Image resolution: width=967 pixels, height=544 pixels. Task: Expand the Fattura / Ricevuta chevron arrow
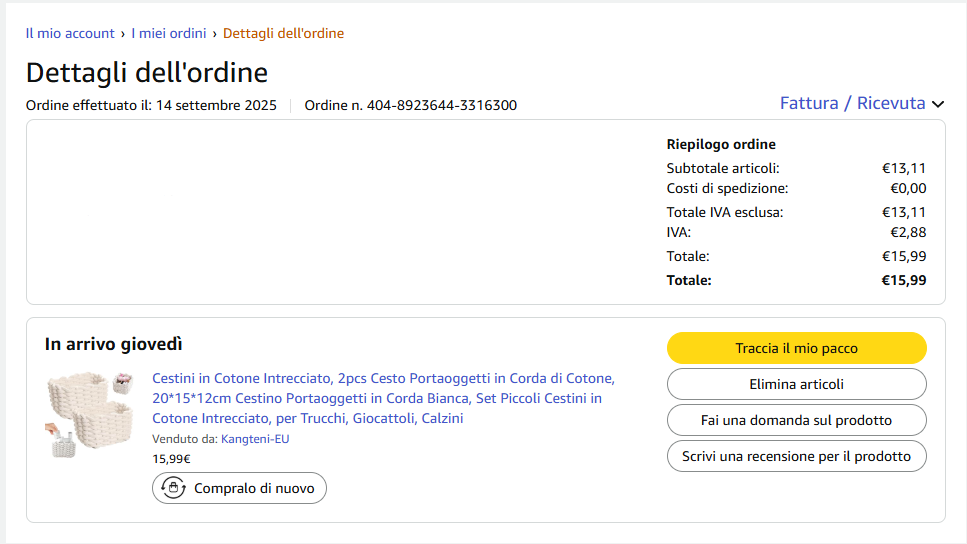[x=938, y=104]
